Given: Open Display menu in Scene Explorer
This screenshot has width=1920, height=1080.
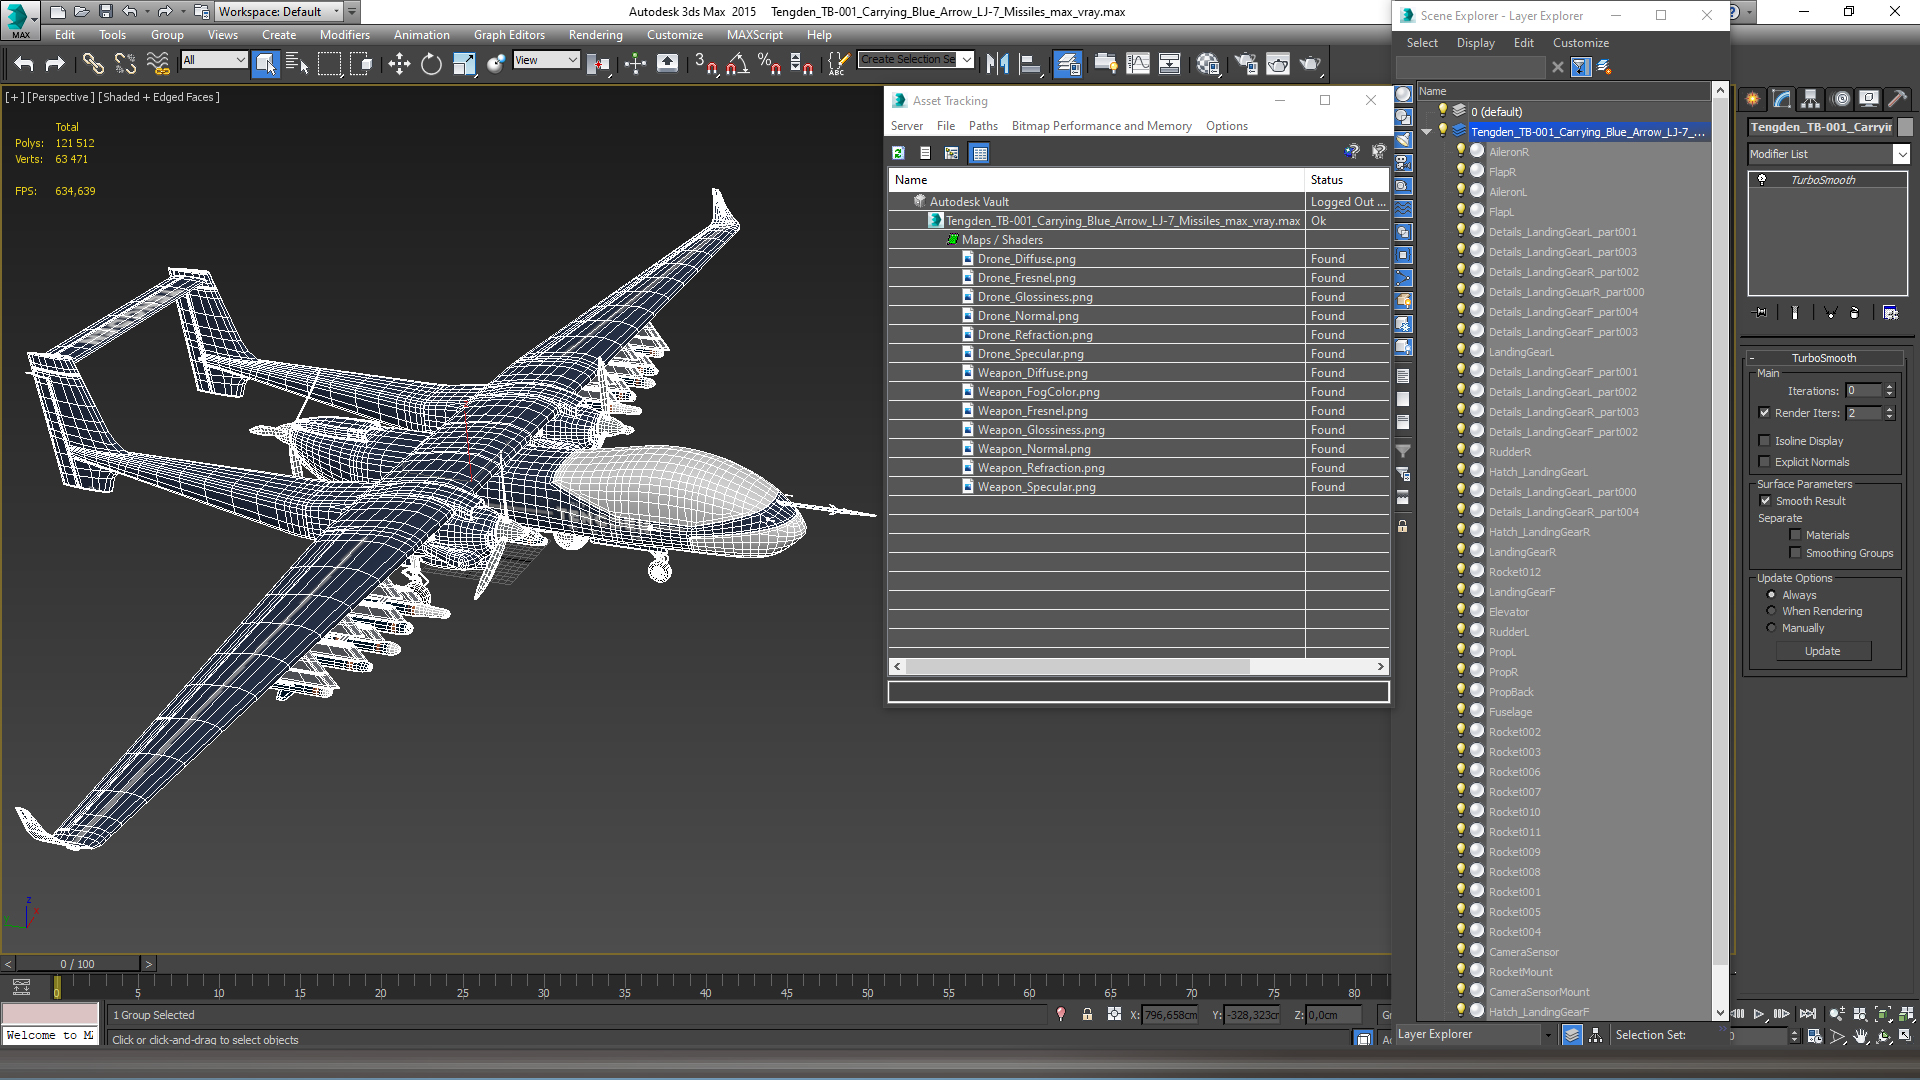Looking at the screenshot, I should (x=1475, y=43).
